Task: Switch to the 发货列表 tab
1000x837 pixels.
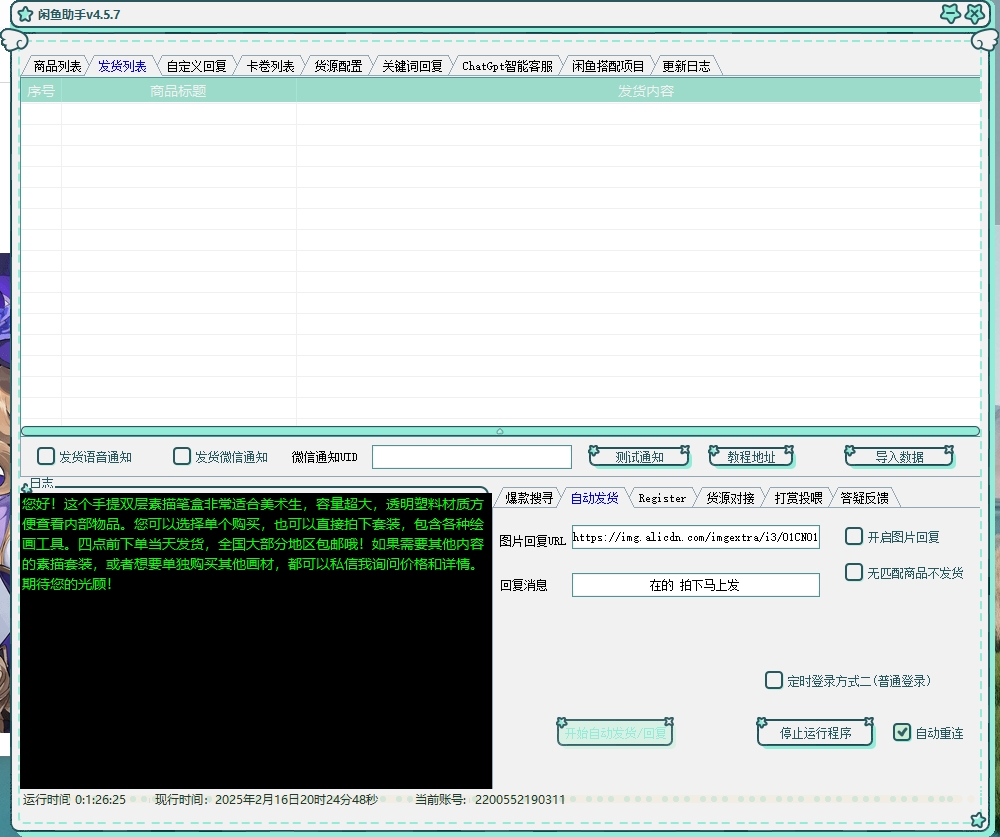Action: coord(122,66)
